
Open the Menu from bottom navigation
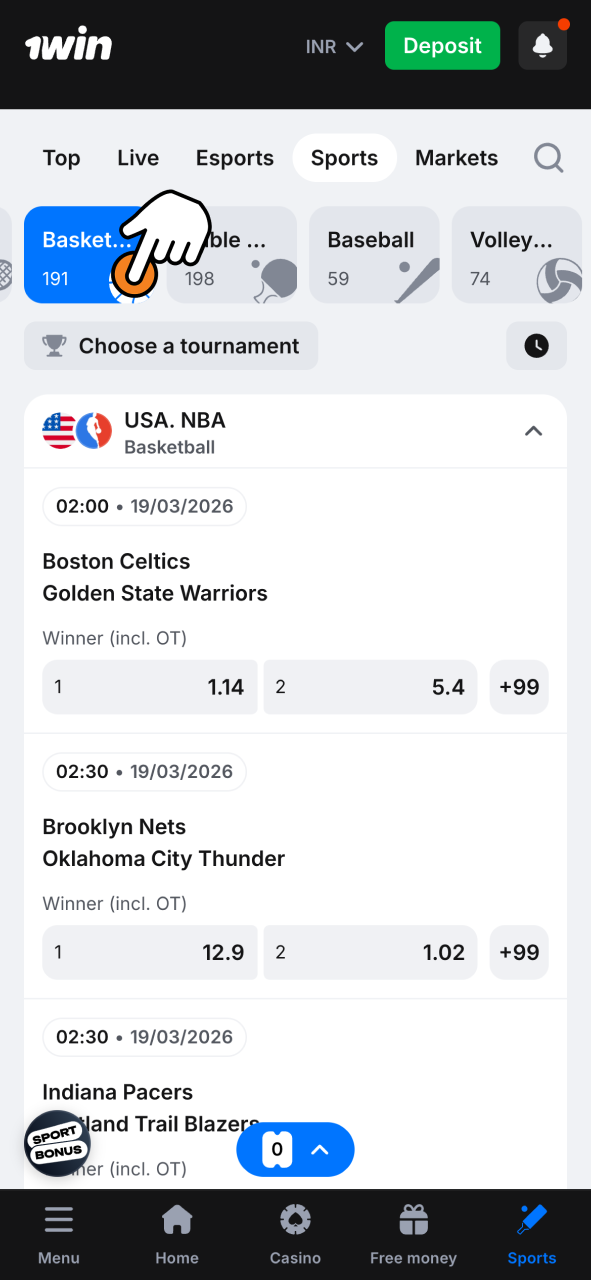point(59,1232)
